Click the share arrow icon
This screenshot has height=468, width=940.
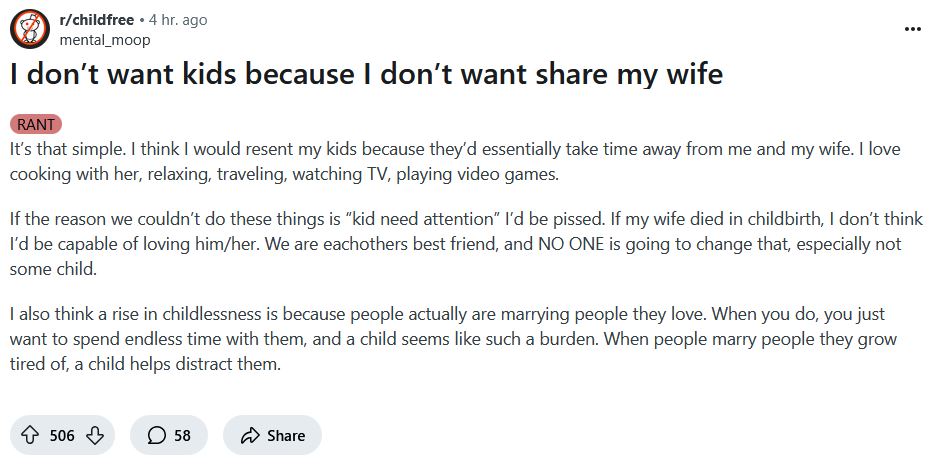coord(249,435)
